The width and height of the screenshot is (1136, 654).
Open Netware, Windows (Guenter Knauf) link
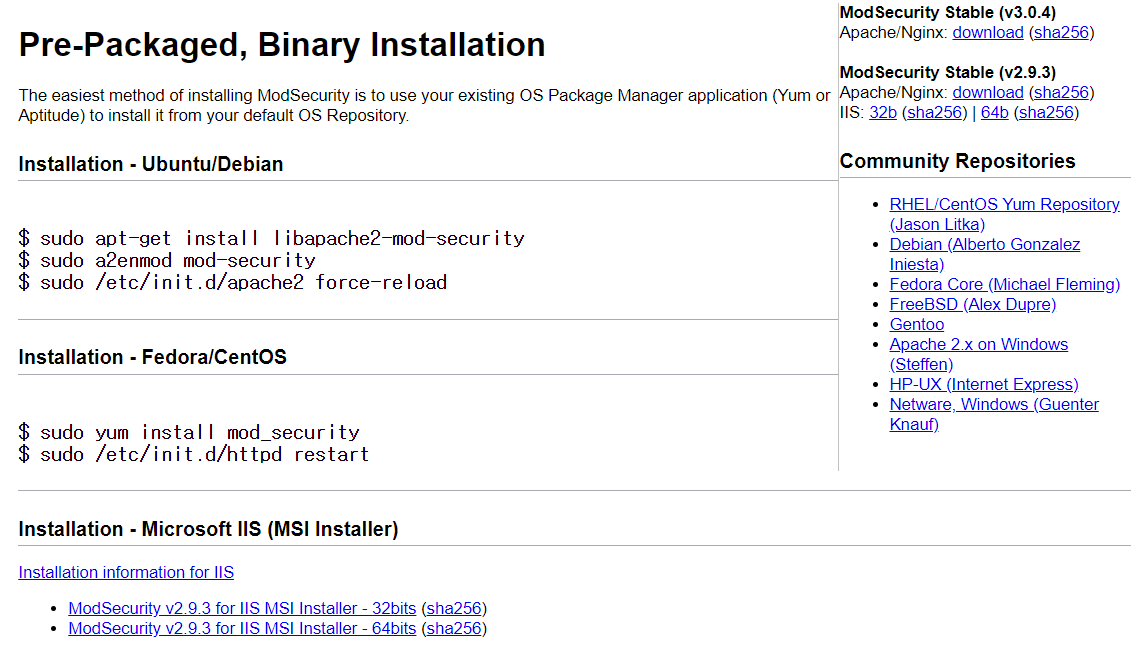click(993, 414)
